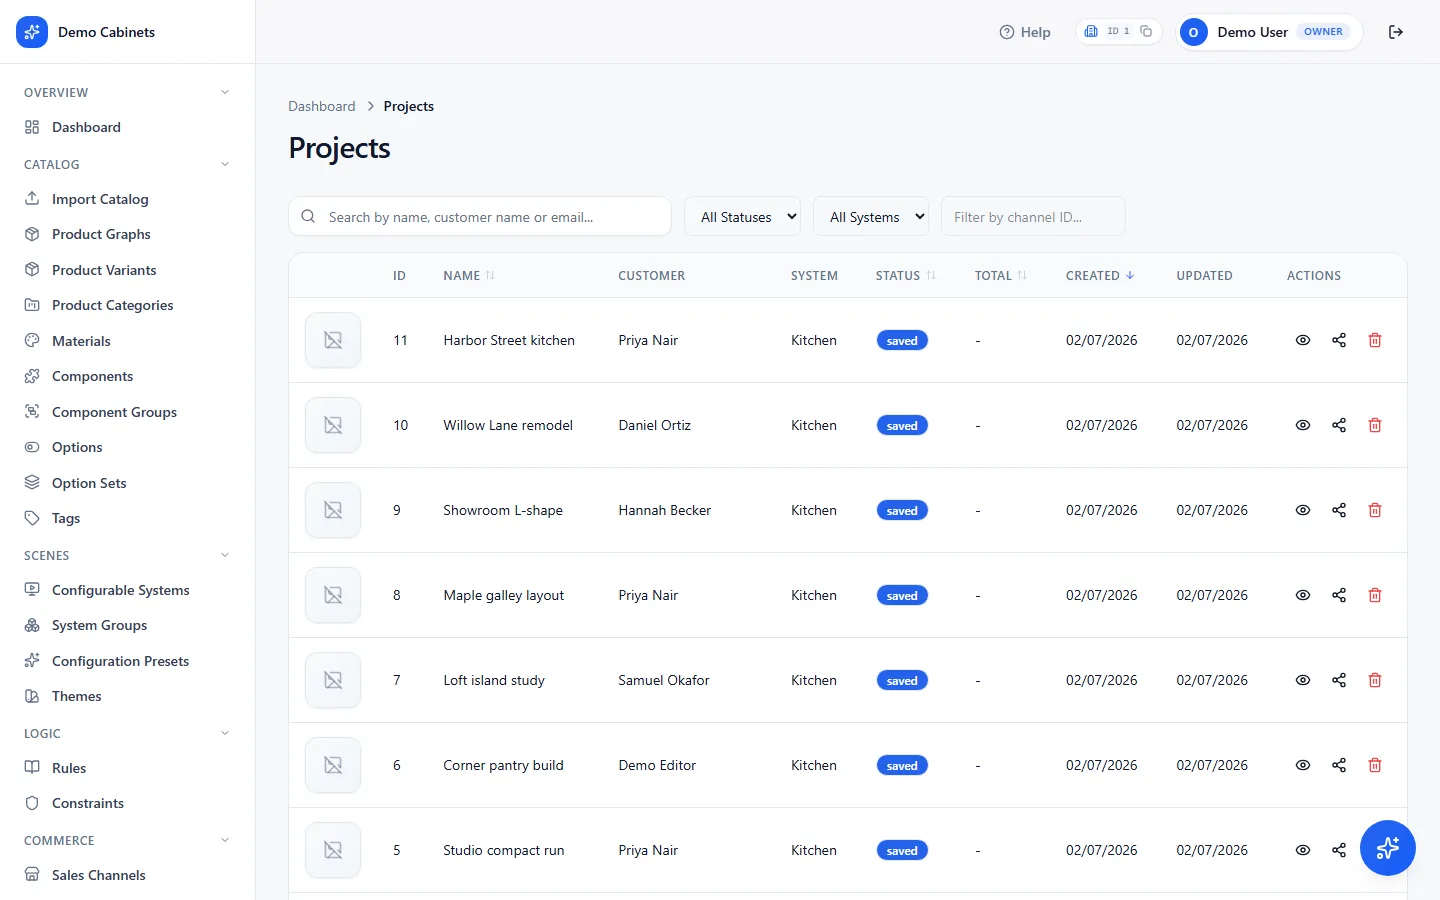This screenshot has width=1440, height=900.
Task: Go to Dashboard breadcrumb link
Action: (x=322, y=106)
